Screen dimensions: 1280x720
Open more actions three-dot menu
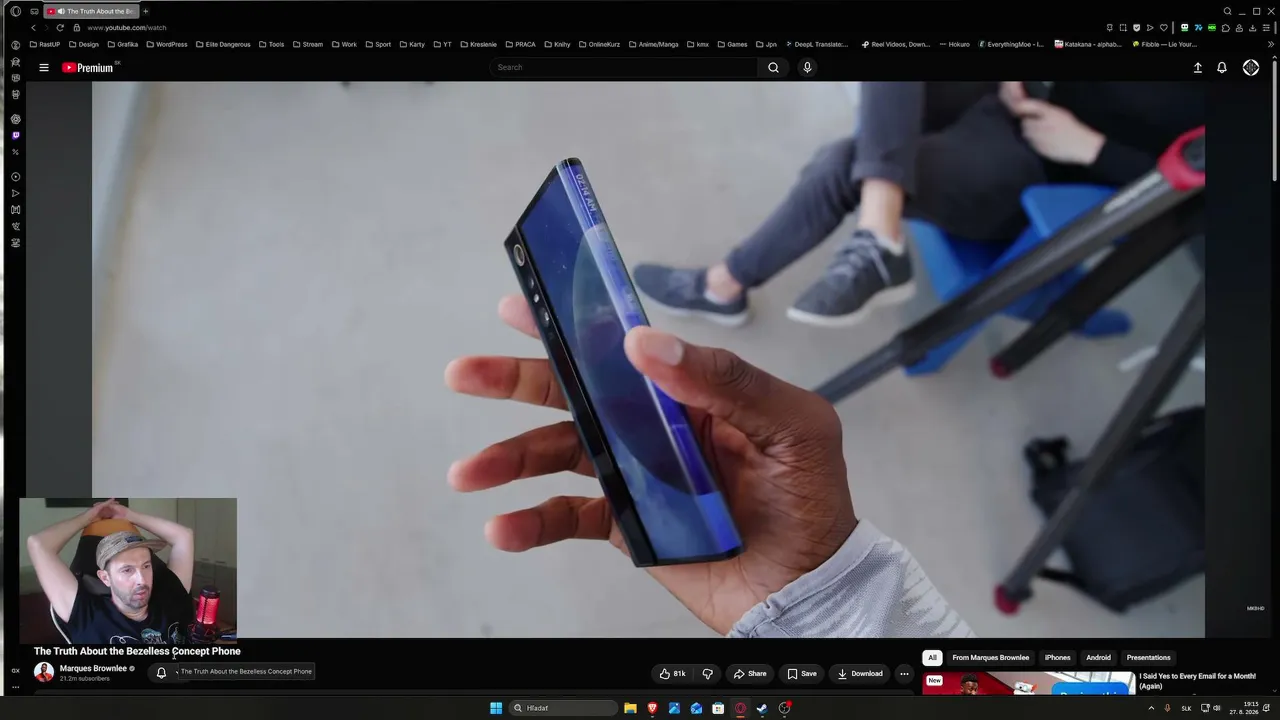(x=904, y=674)
